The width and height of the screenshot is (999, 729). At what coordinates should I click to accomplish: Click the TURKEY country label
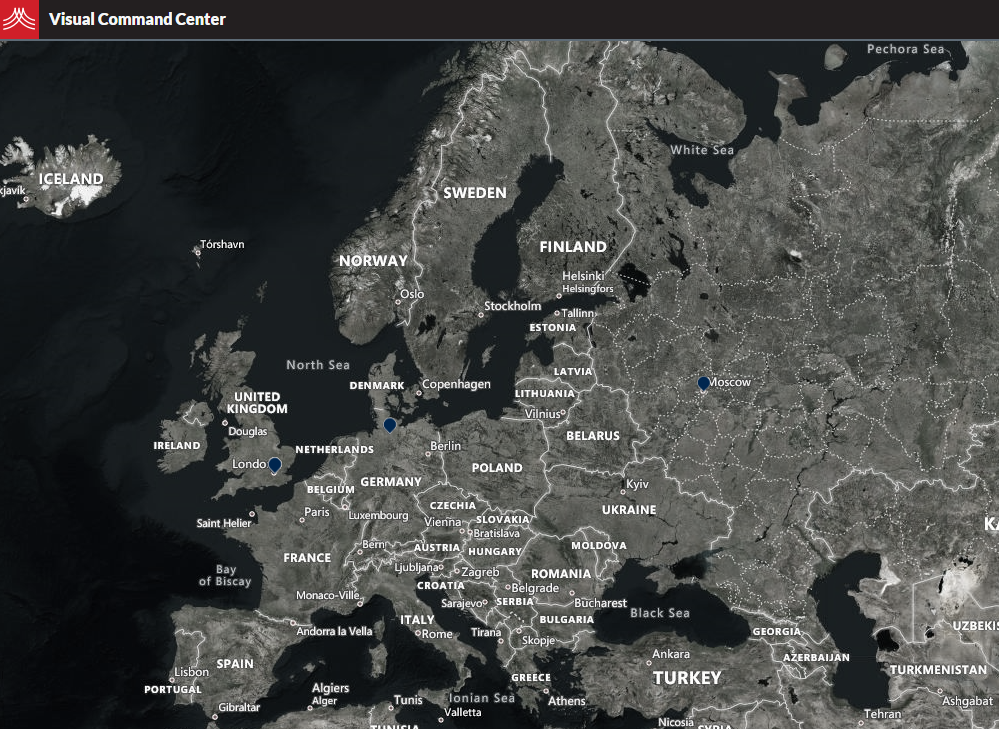click(x=687, y=678)
